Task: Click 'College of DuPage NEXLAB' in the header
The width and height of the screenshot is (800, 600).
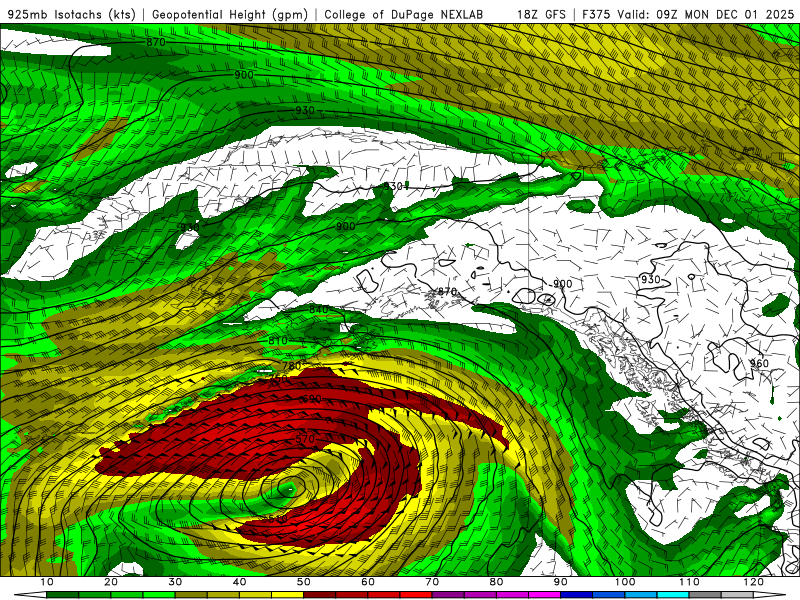Action: point(404,14)
